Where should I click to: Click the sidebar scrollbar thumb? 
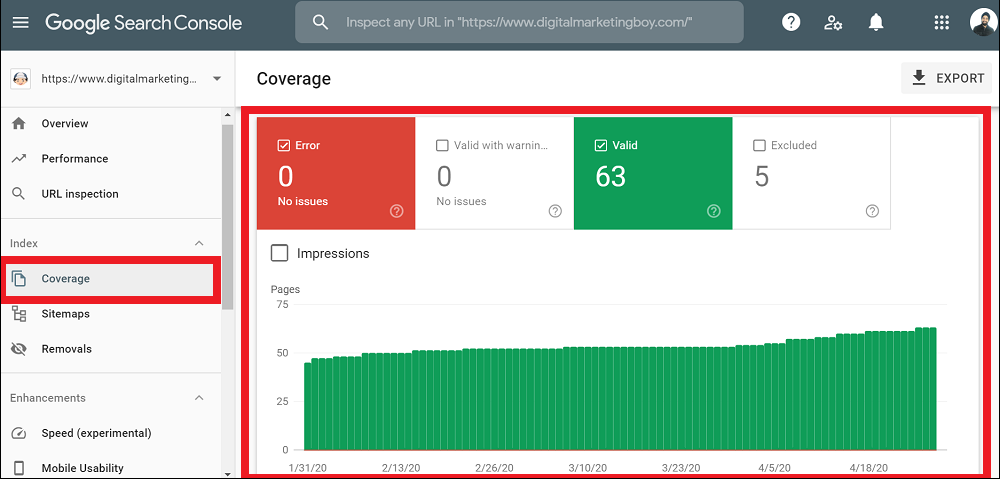click(228, 217)
